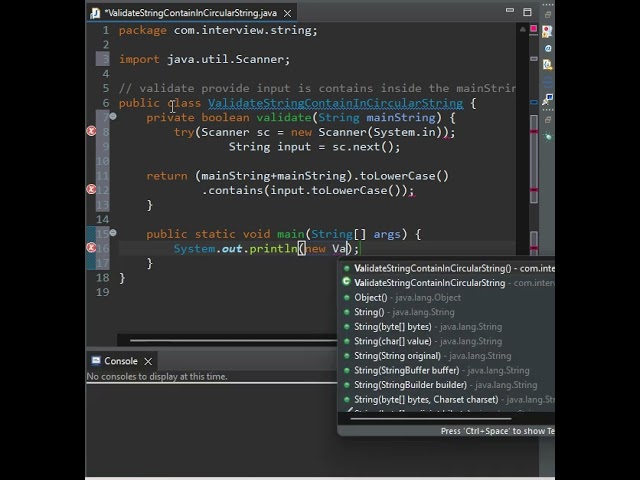Click the autocomplete popup horizontal scrollbar
This screenshot has width=640, height=480.
click(431, 418)
